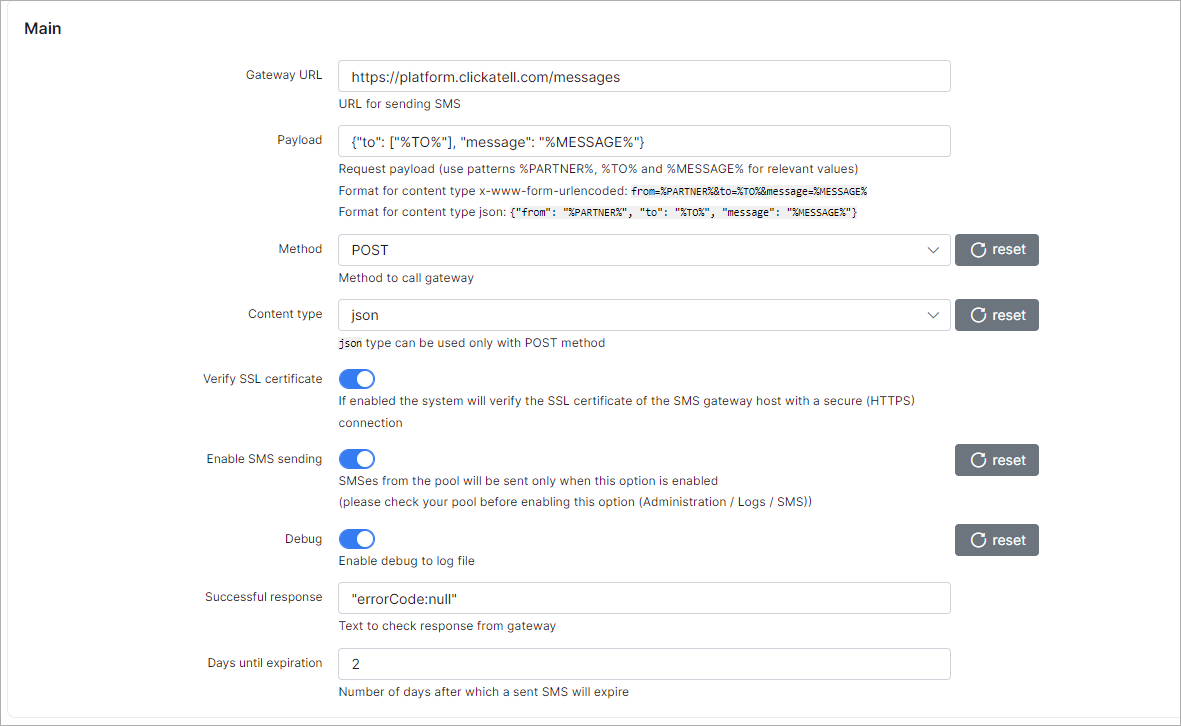Viewport: 1181px width, 726px height.
Task: Reset the Method setting
Action: (996, 250)
